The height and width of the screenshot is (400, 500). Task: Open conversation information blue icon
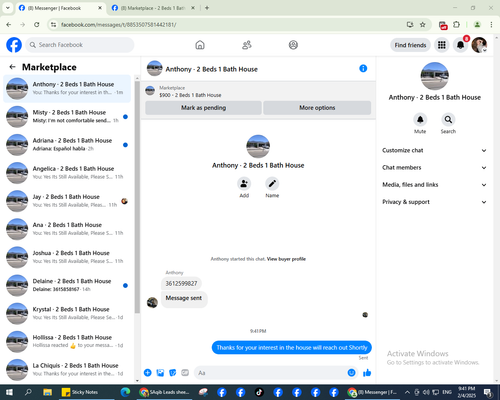point(363,68)
